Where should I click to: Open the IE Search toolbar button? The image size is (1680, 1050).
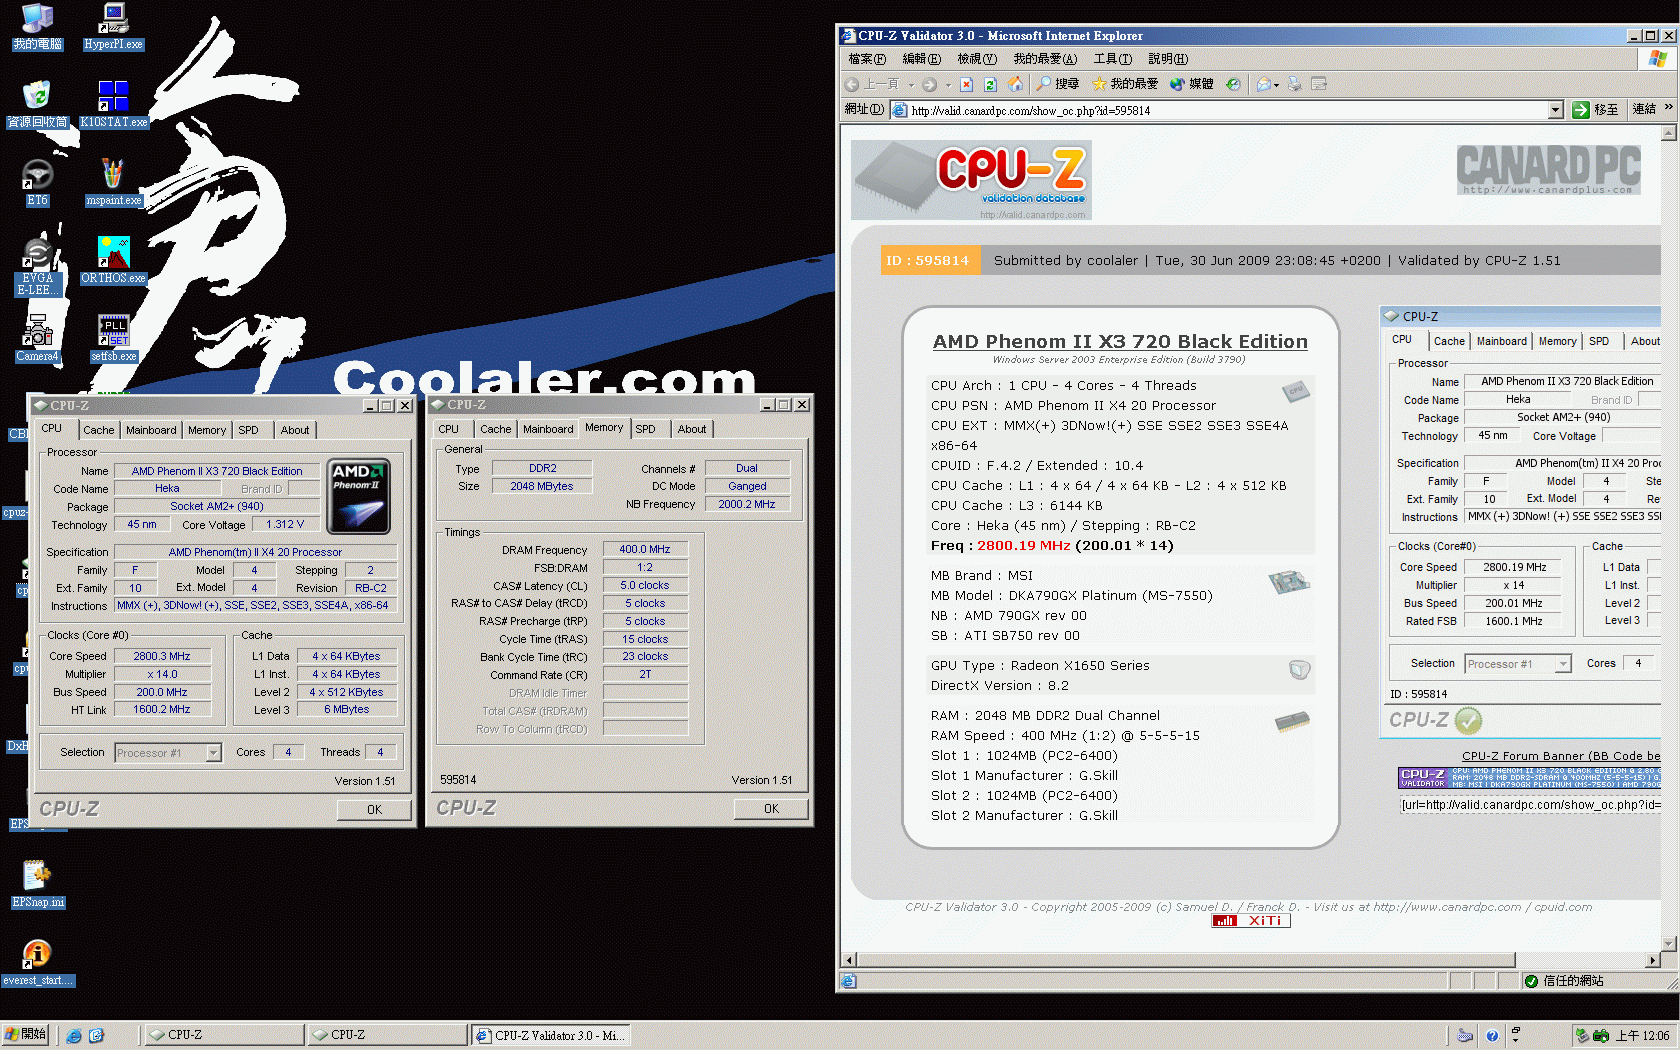tap(1057, 84)
